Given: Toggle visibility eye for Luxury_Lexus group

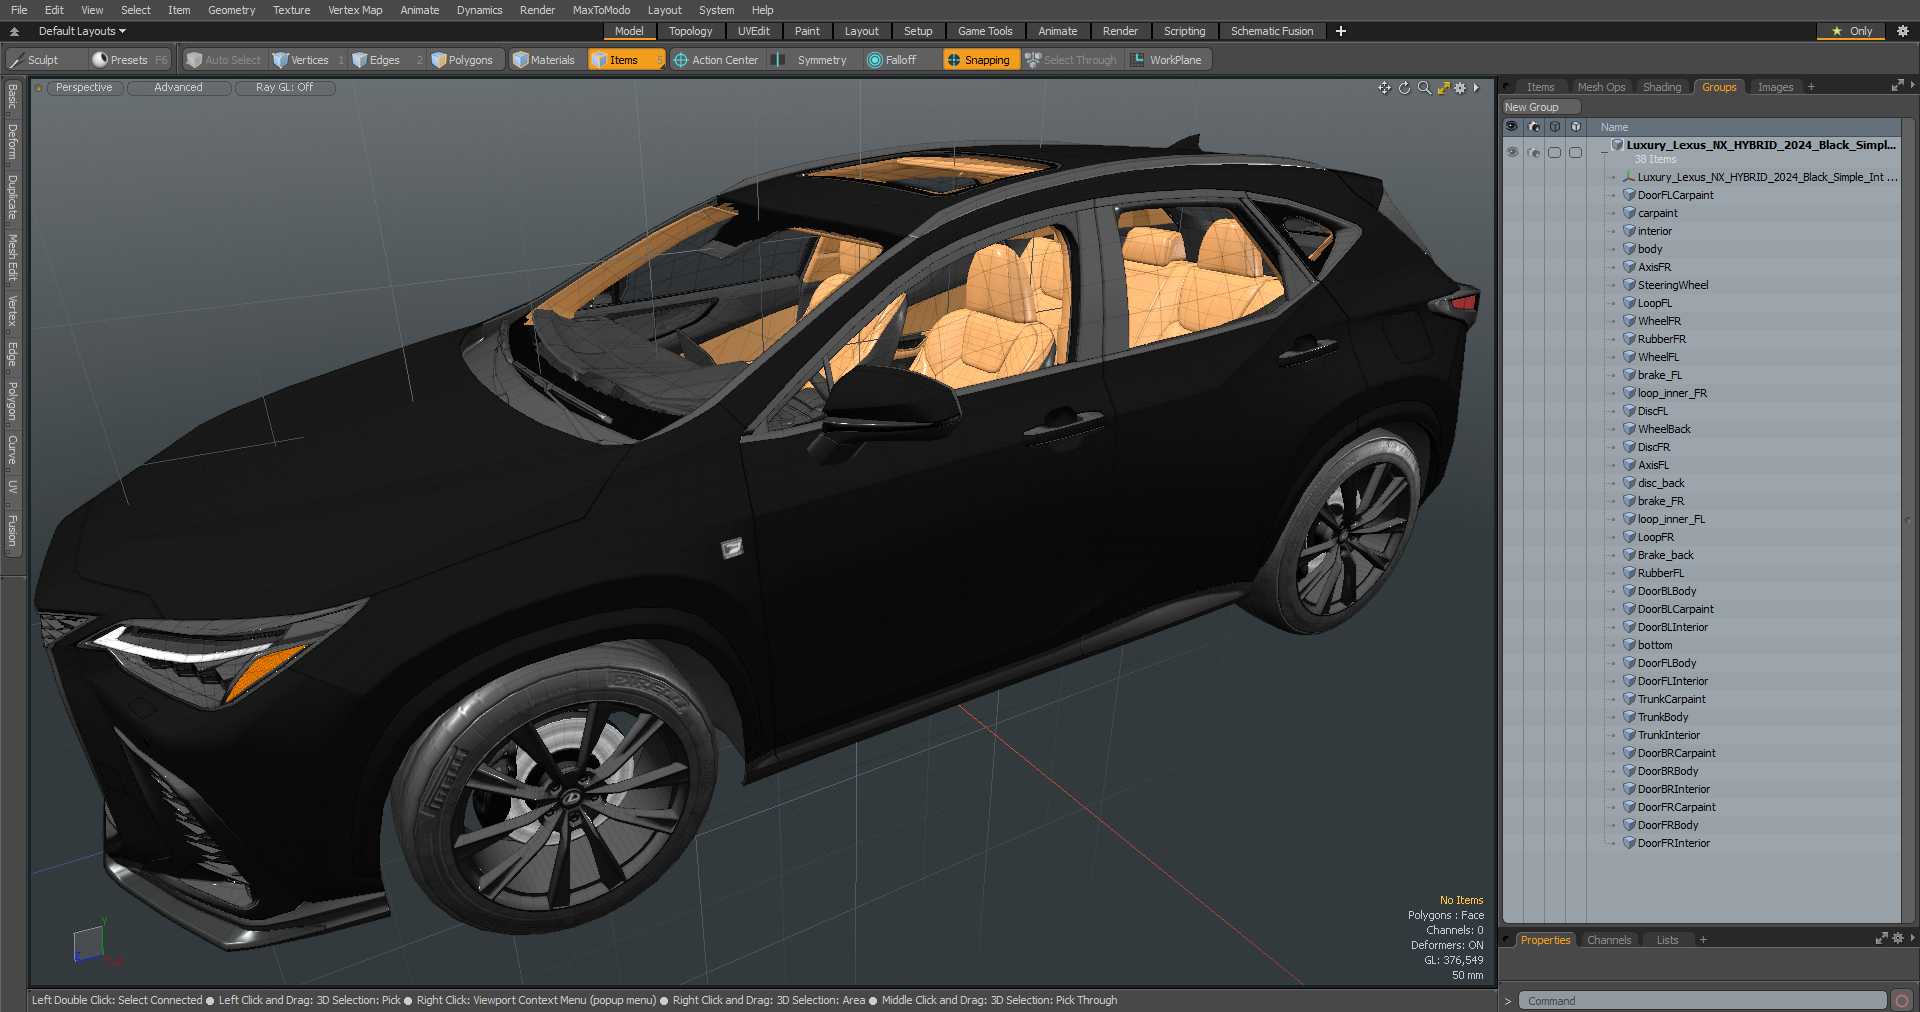Looking at the screenshot, I should (x=1512, y=152).
